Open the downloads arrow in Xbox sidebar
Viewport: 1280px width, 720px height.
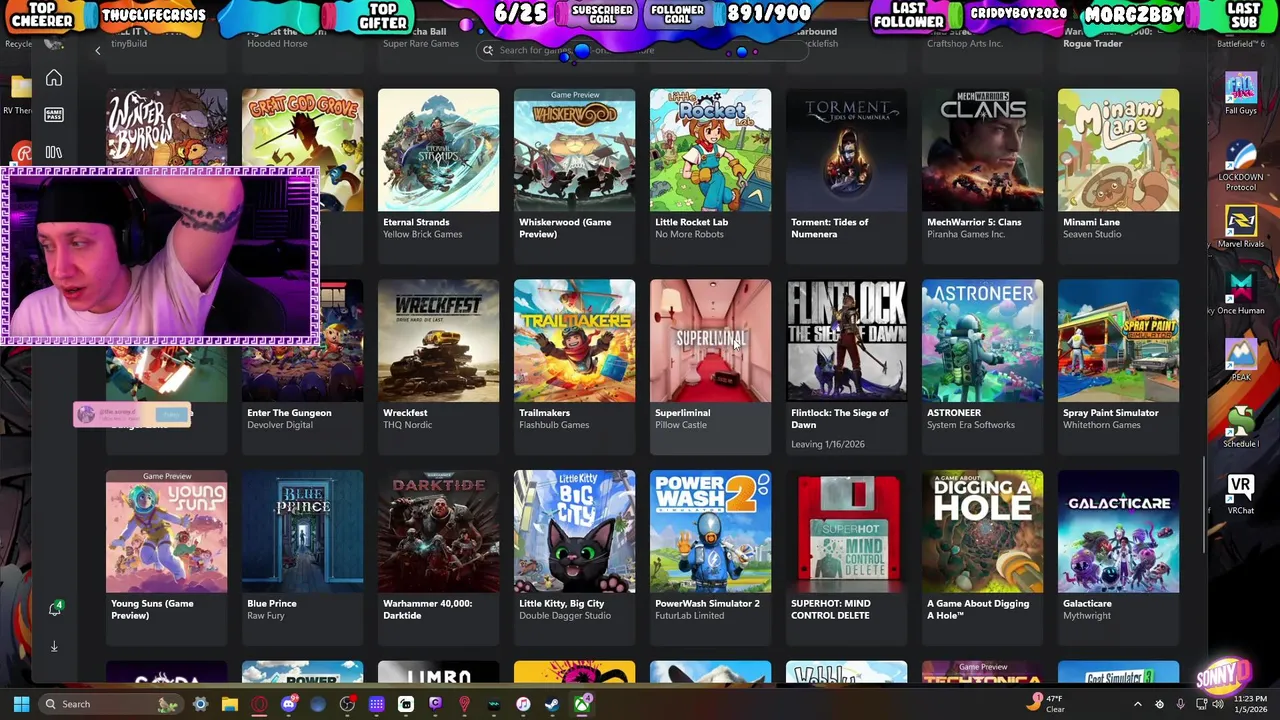pos(54,646)
